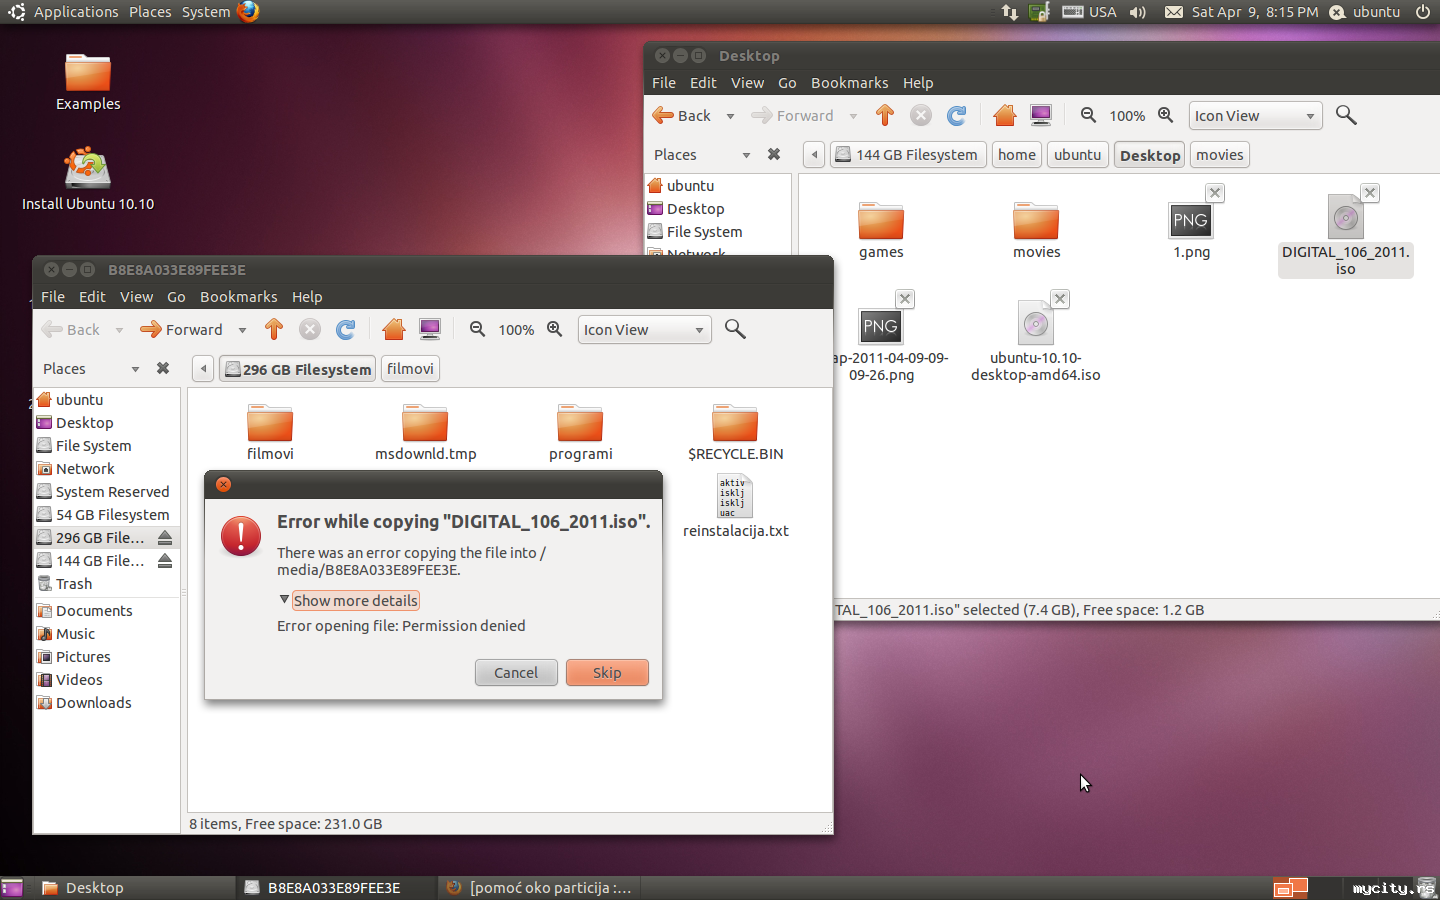Select the games folder in the Desktop window
This screenshot has height=900, width=1440.
[x=881, y=230]
